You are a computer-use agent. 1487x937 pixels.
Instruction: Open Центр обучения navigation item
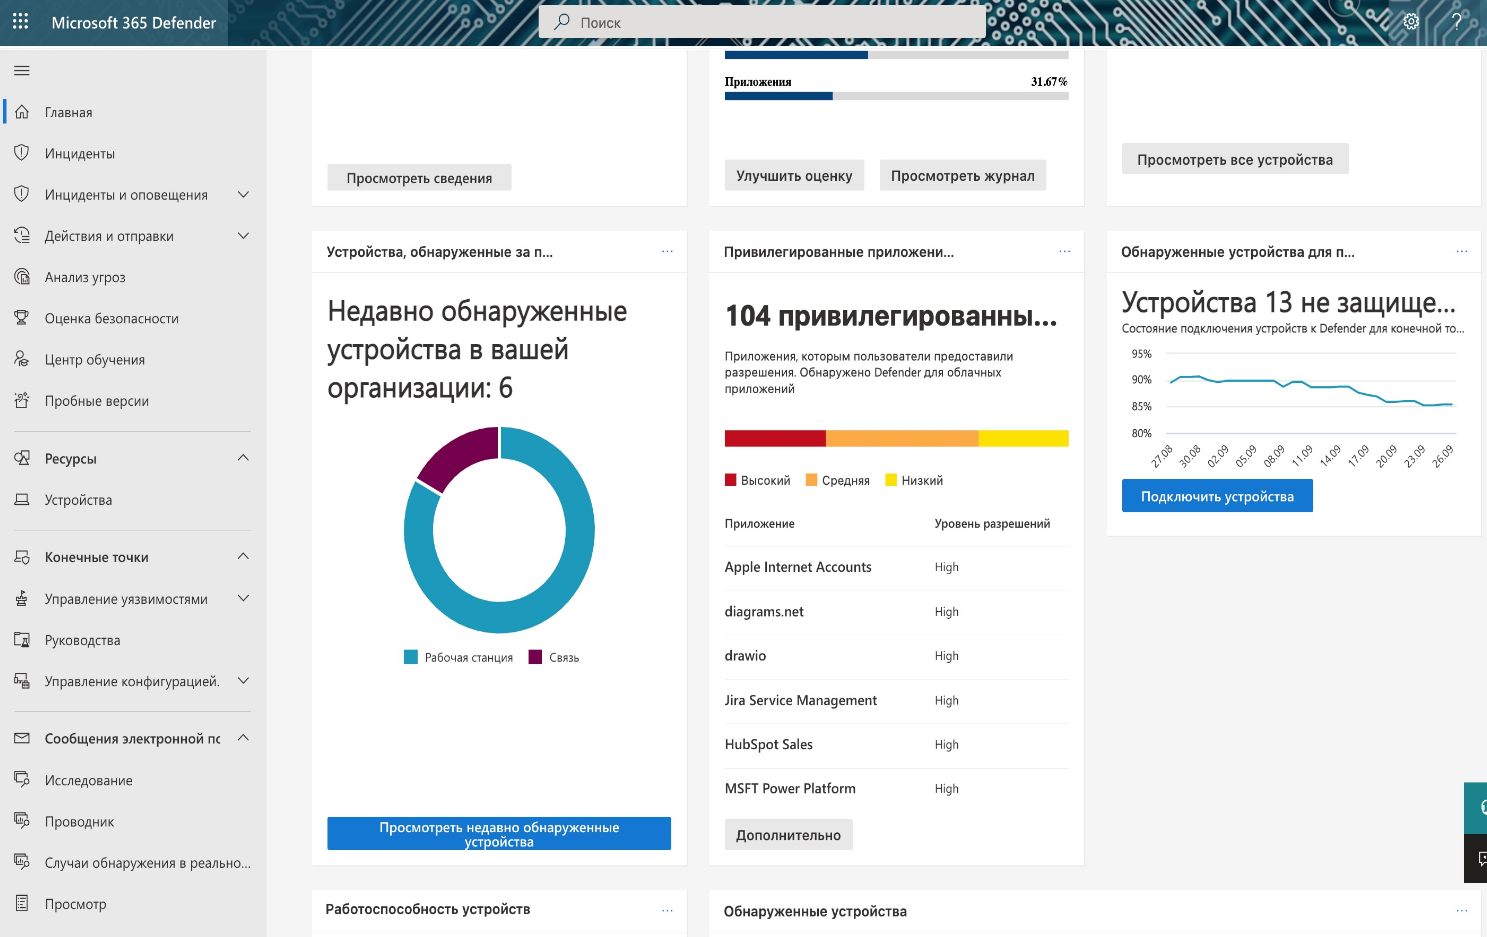pos(95,359)
